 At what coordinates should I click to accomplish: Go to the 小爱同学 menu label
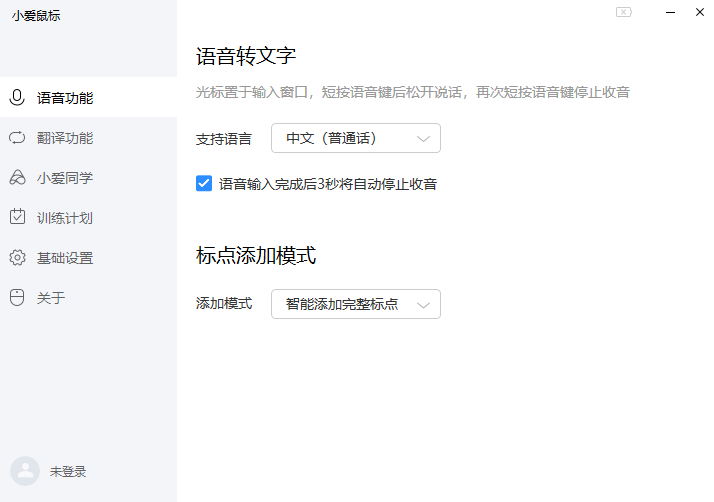65,178
